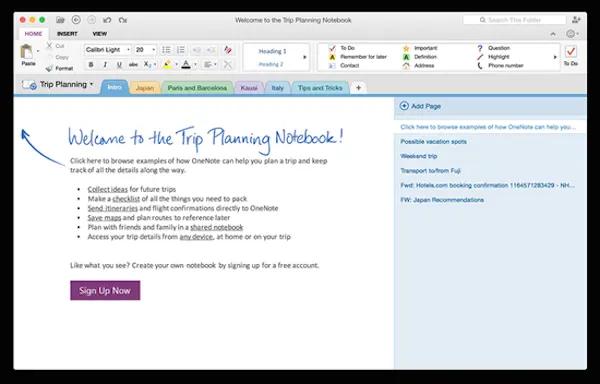Open the Japan section tab
This screenshot has width=600, height=384.
pyautogui.click(x=145, y=88)
